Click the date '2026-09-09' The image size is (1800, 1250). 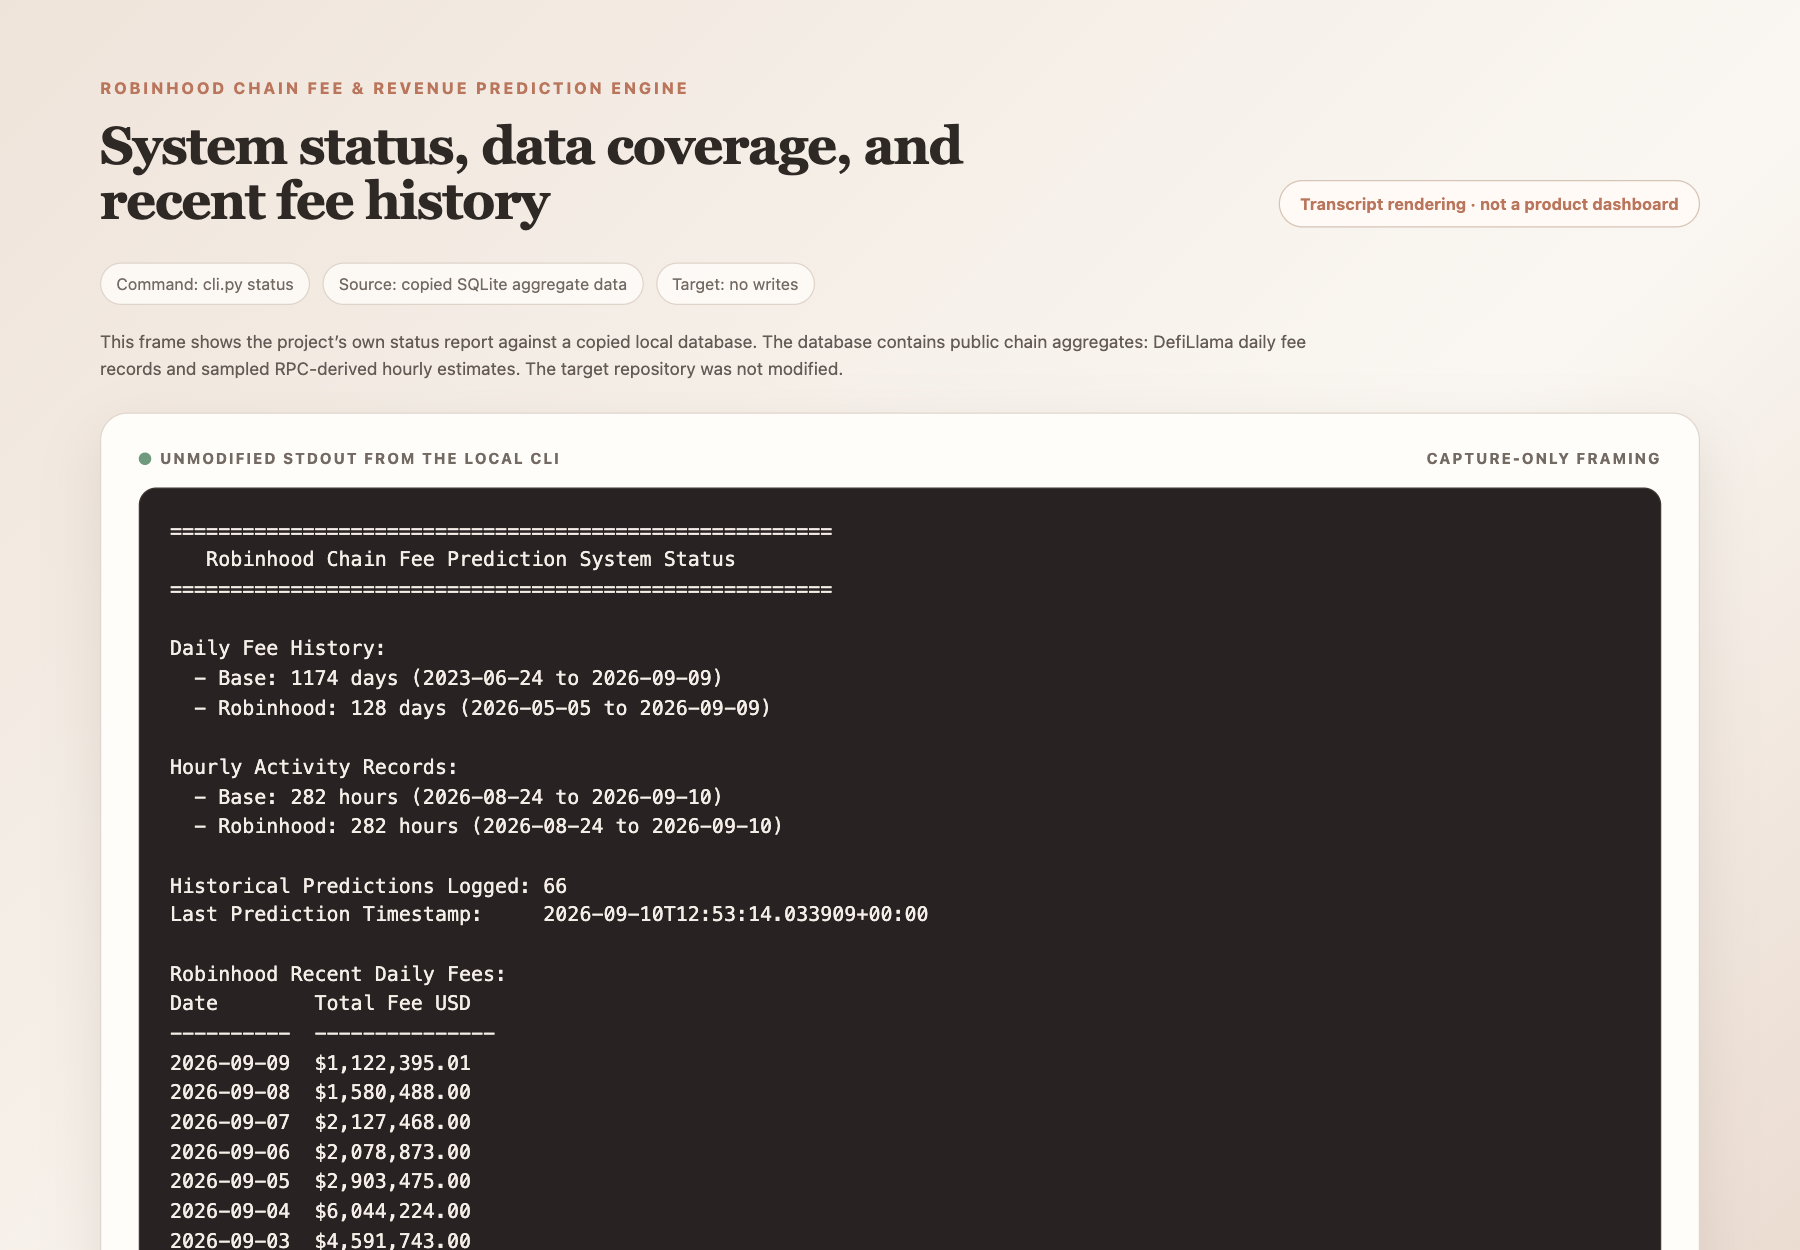tap(230, 1063)
